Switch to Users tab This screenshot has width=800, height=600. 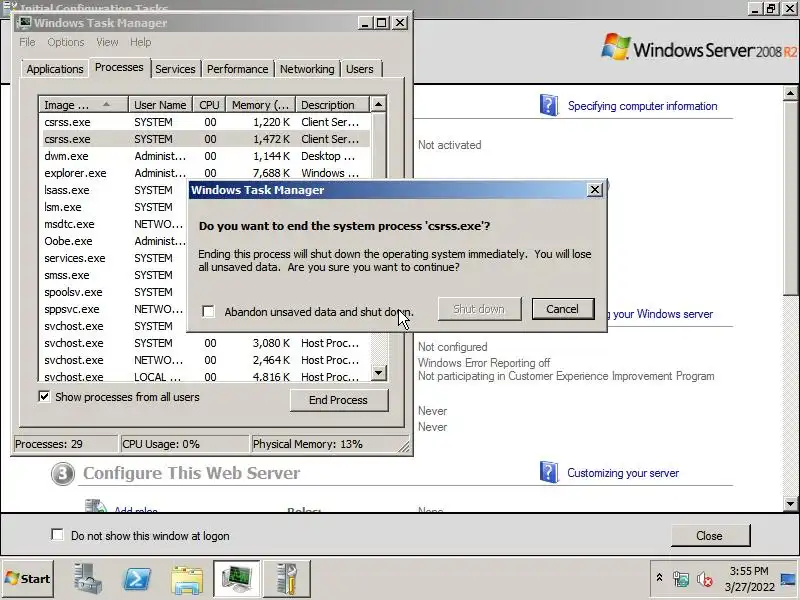[x=360, y=69]
